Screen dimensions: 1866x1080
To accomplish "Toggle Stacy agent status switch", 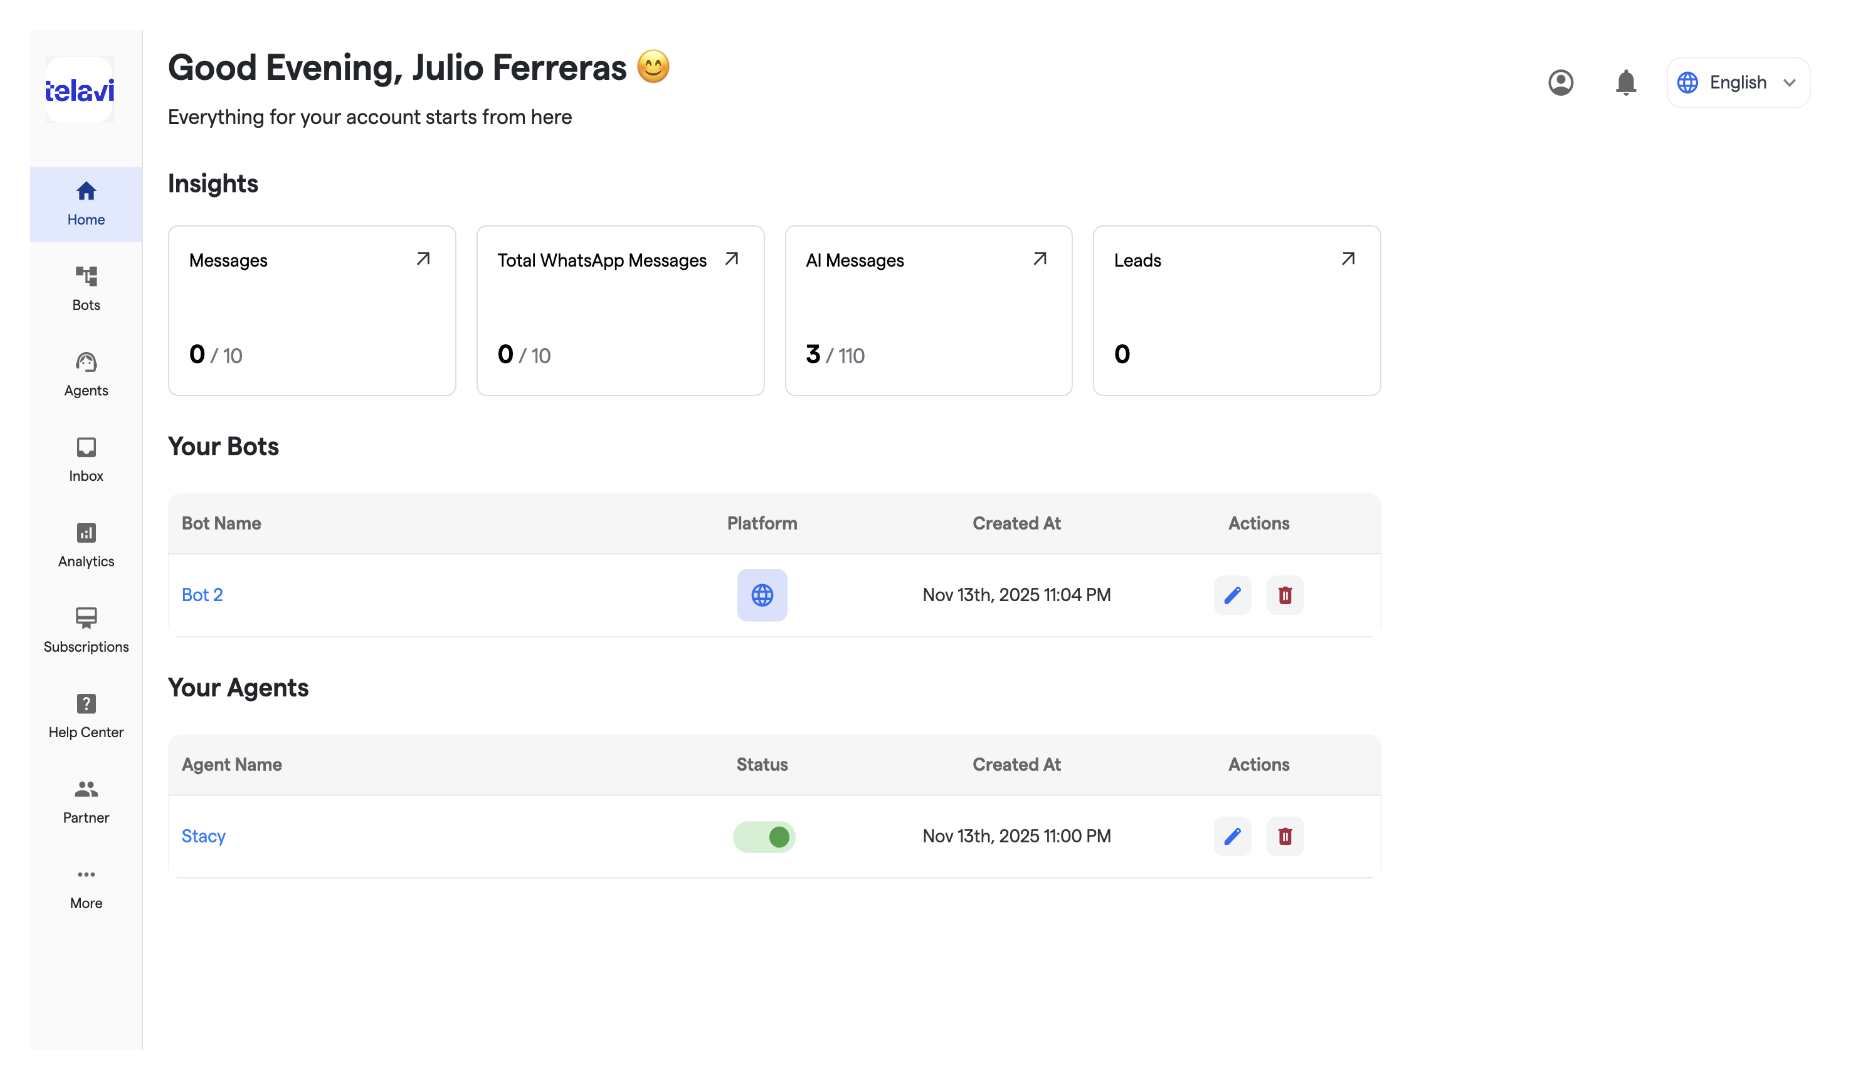I will [x=764, y=837].
